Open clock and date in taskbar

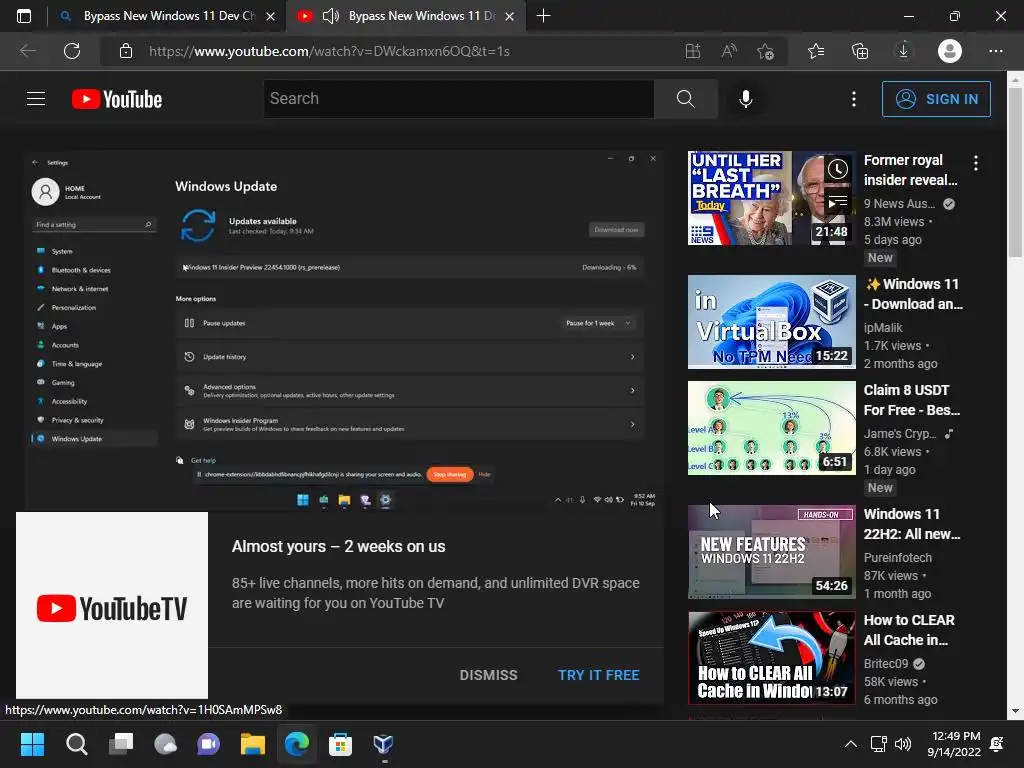(954, 744)
